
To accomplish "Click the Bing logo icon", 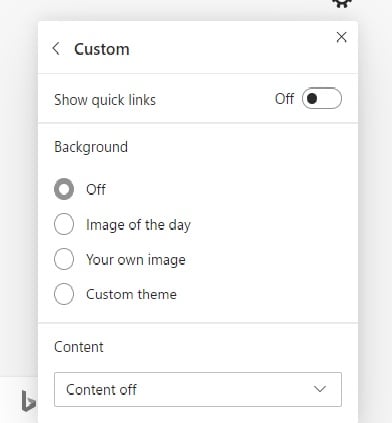I will coord(28,401).
